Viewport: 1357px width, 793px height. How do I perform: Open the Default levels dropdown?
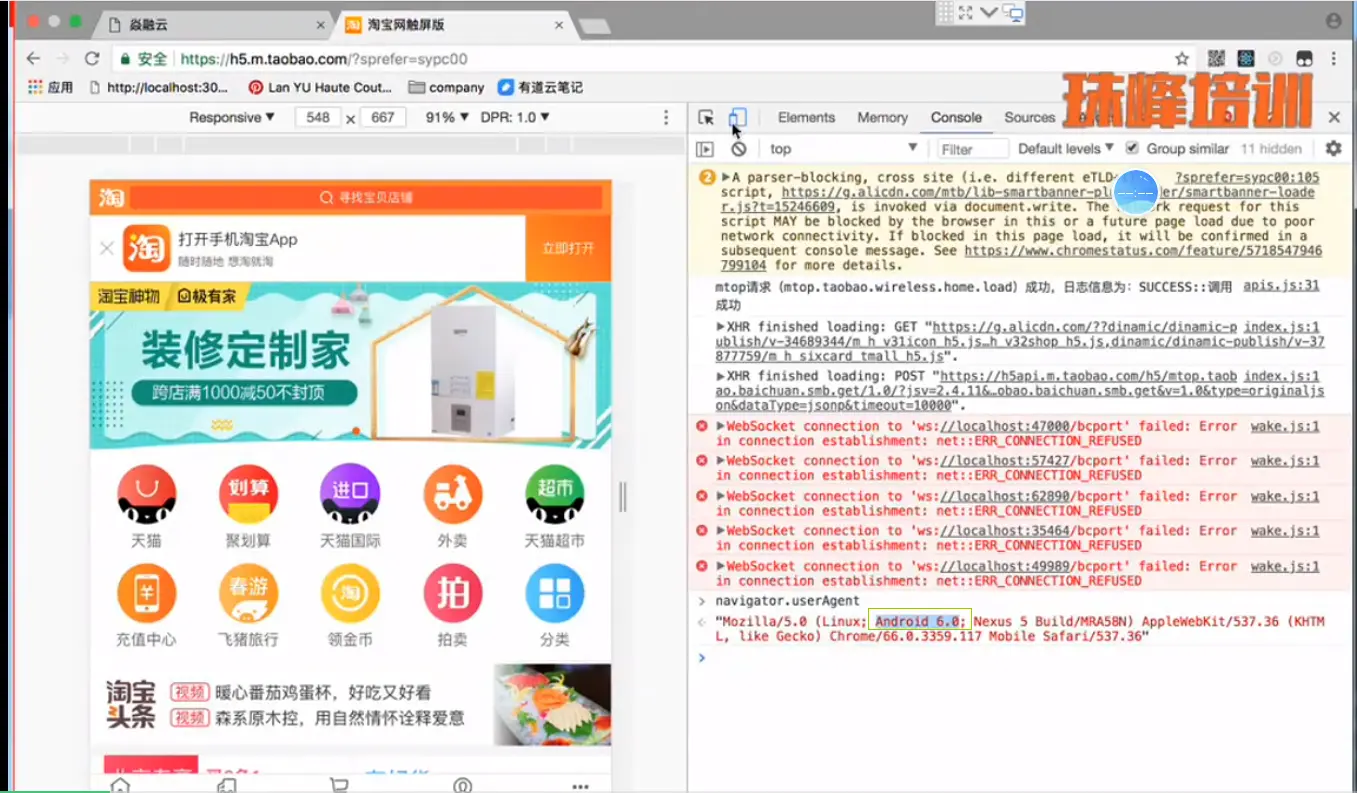(x=1066, y=149)
